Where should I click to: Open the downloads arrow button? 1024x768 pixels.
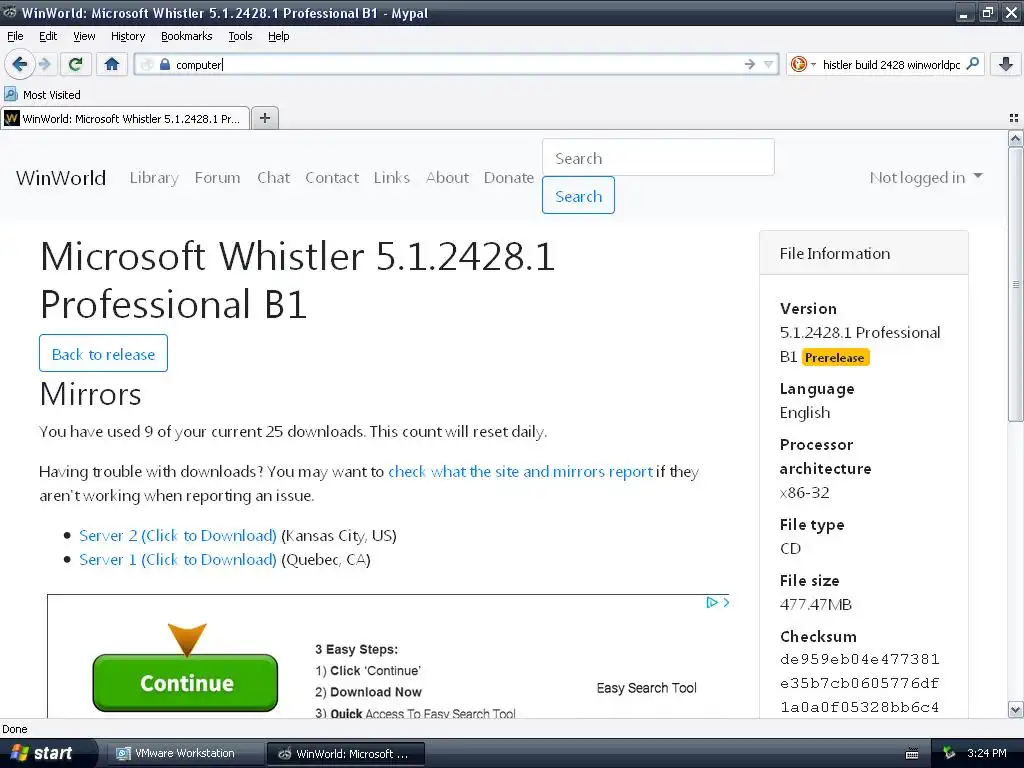tap(1006, 64)
